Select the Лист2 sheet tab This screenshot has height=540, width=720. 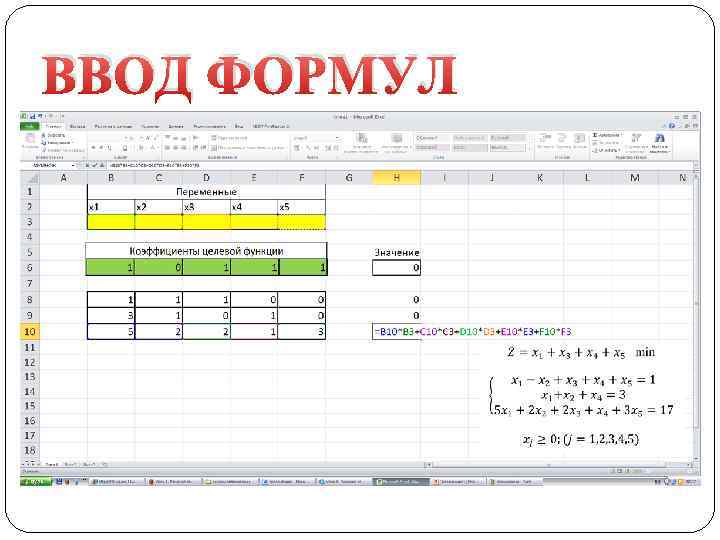pyautogui.click(x=70, y=465)
